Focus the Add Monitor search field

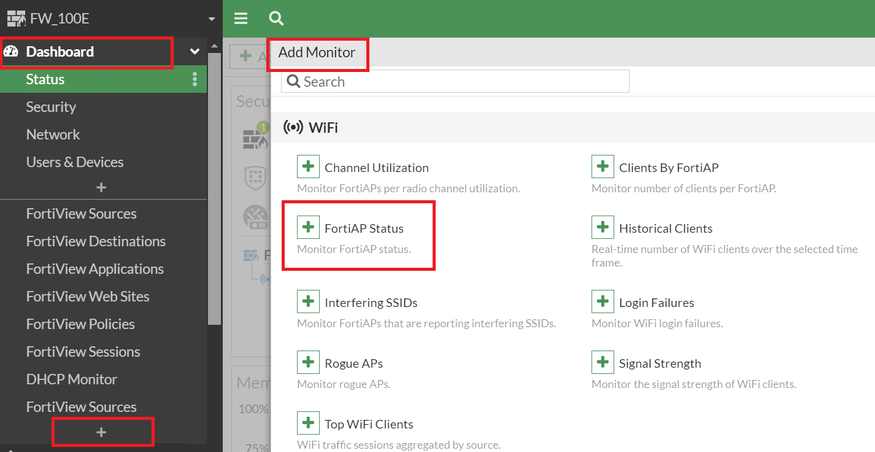click(x=456, y=81)
